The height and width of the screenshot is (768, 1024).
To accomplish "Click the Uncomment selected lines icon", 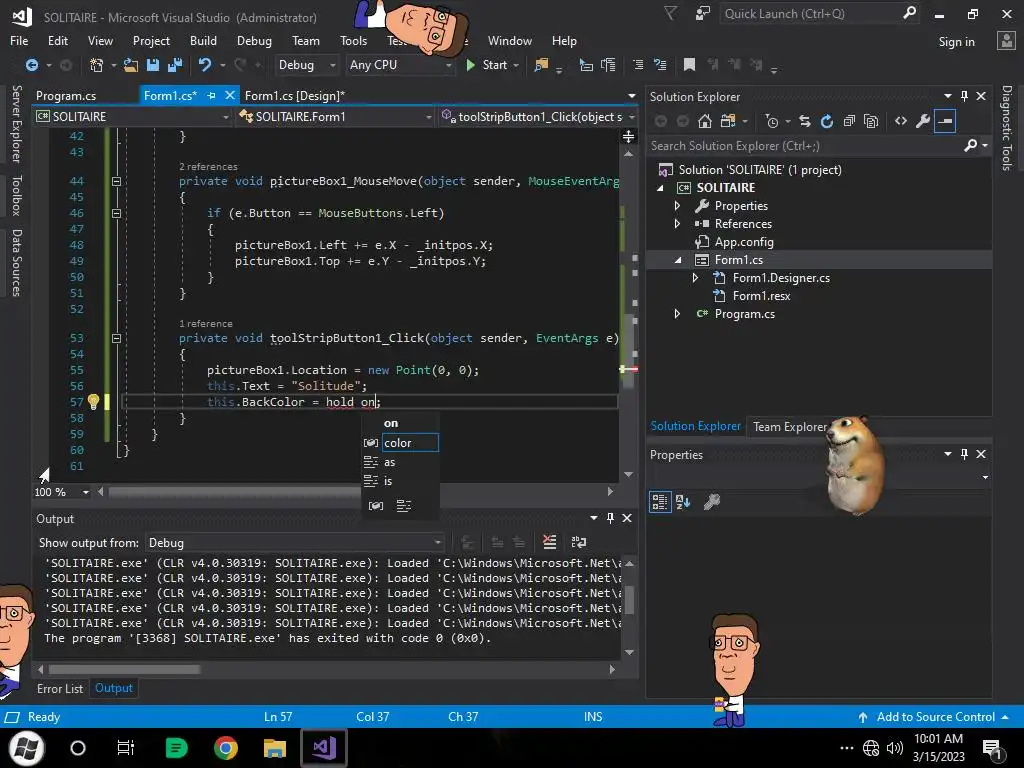I will click(660, 65).
